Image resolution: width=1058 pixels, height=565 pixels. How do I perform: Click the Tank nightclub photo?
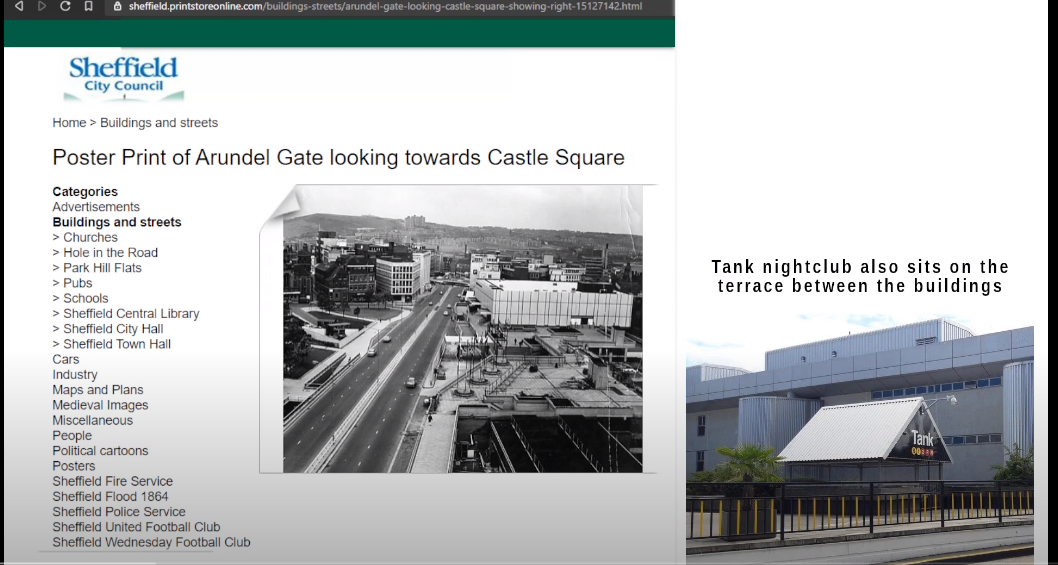860,439
